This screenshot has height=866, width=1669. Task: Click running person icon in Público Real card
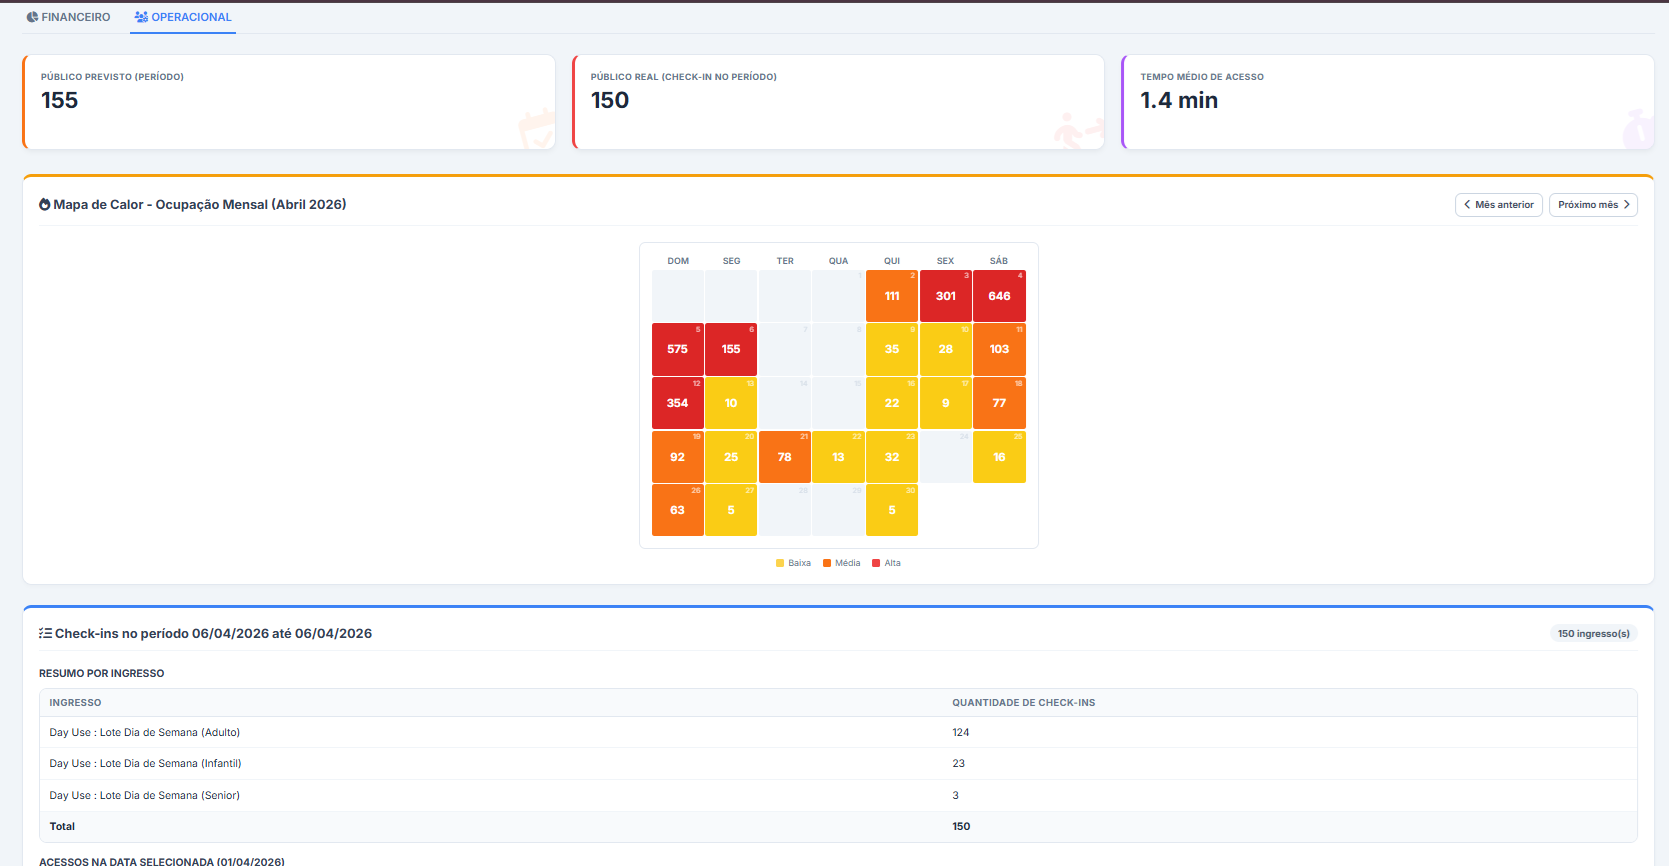pyautogui.click(x=1077, y=130)
